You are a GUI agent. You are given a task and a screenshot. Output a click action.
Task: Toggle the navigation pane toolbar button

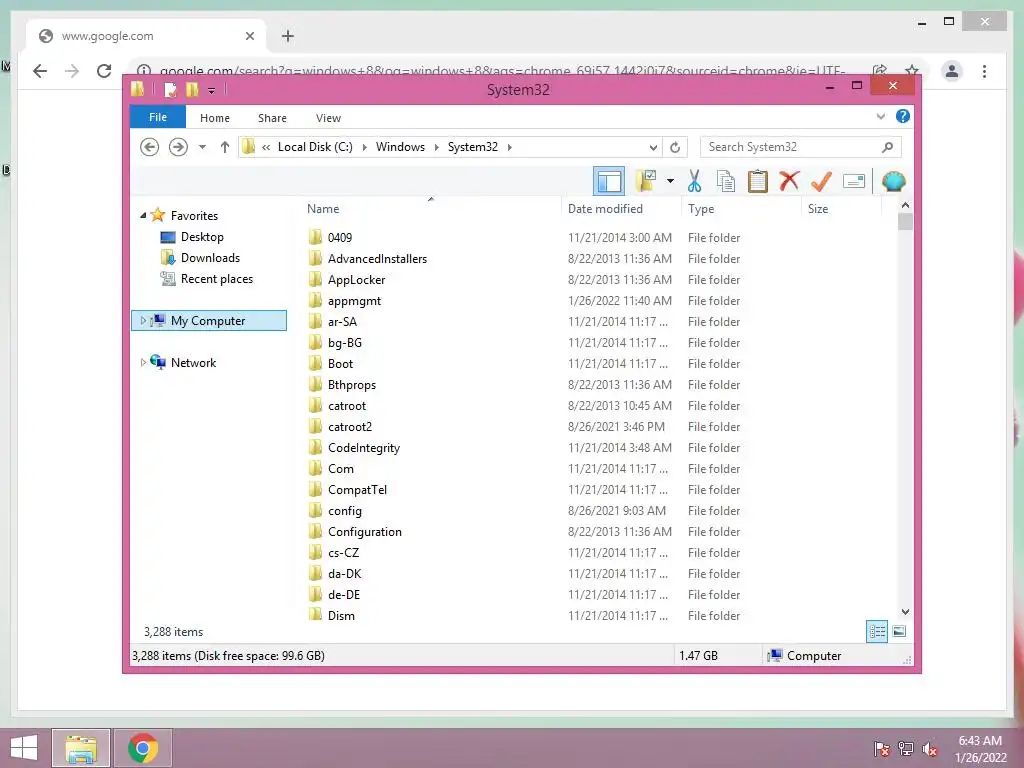(609, 182)
